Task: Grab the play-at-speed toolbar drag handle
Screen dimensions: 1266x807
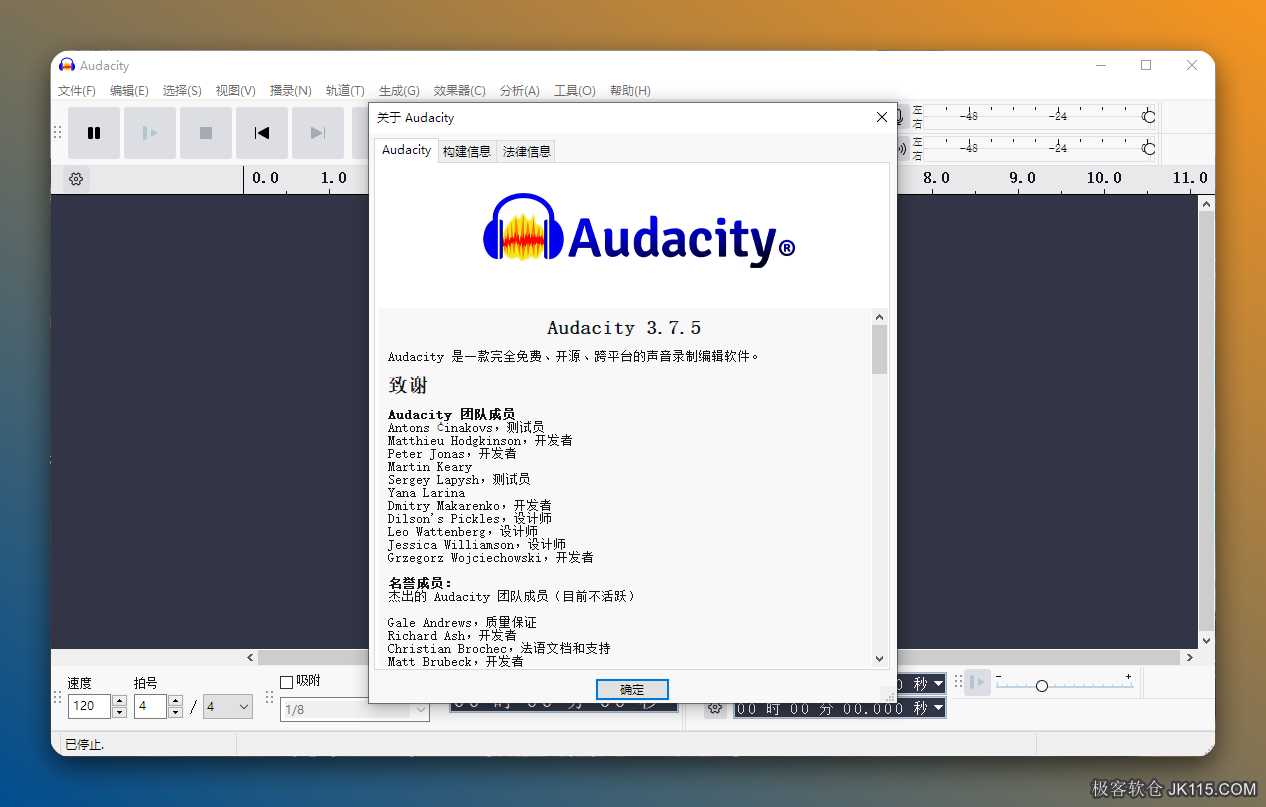Action: coord(958,682)
